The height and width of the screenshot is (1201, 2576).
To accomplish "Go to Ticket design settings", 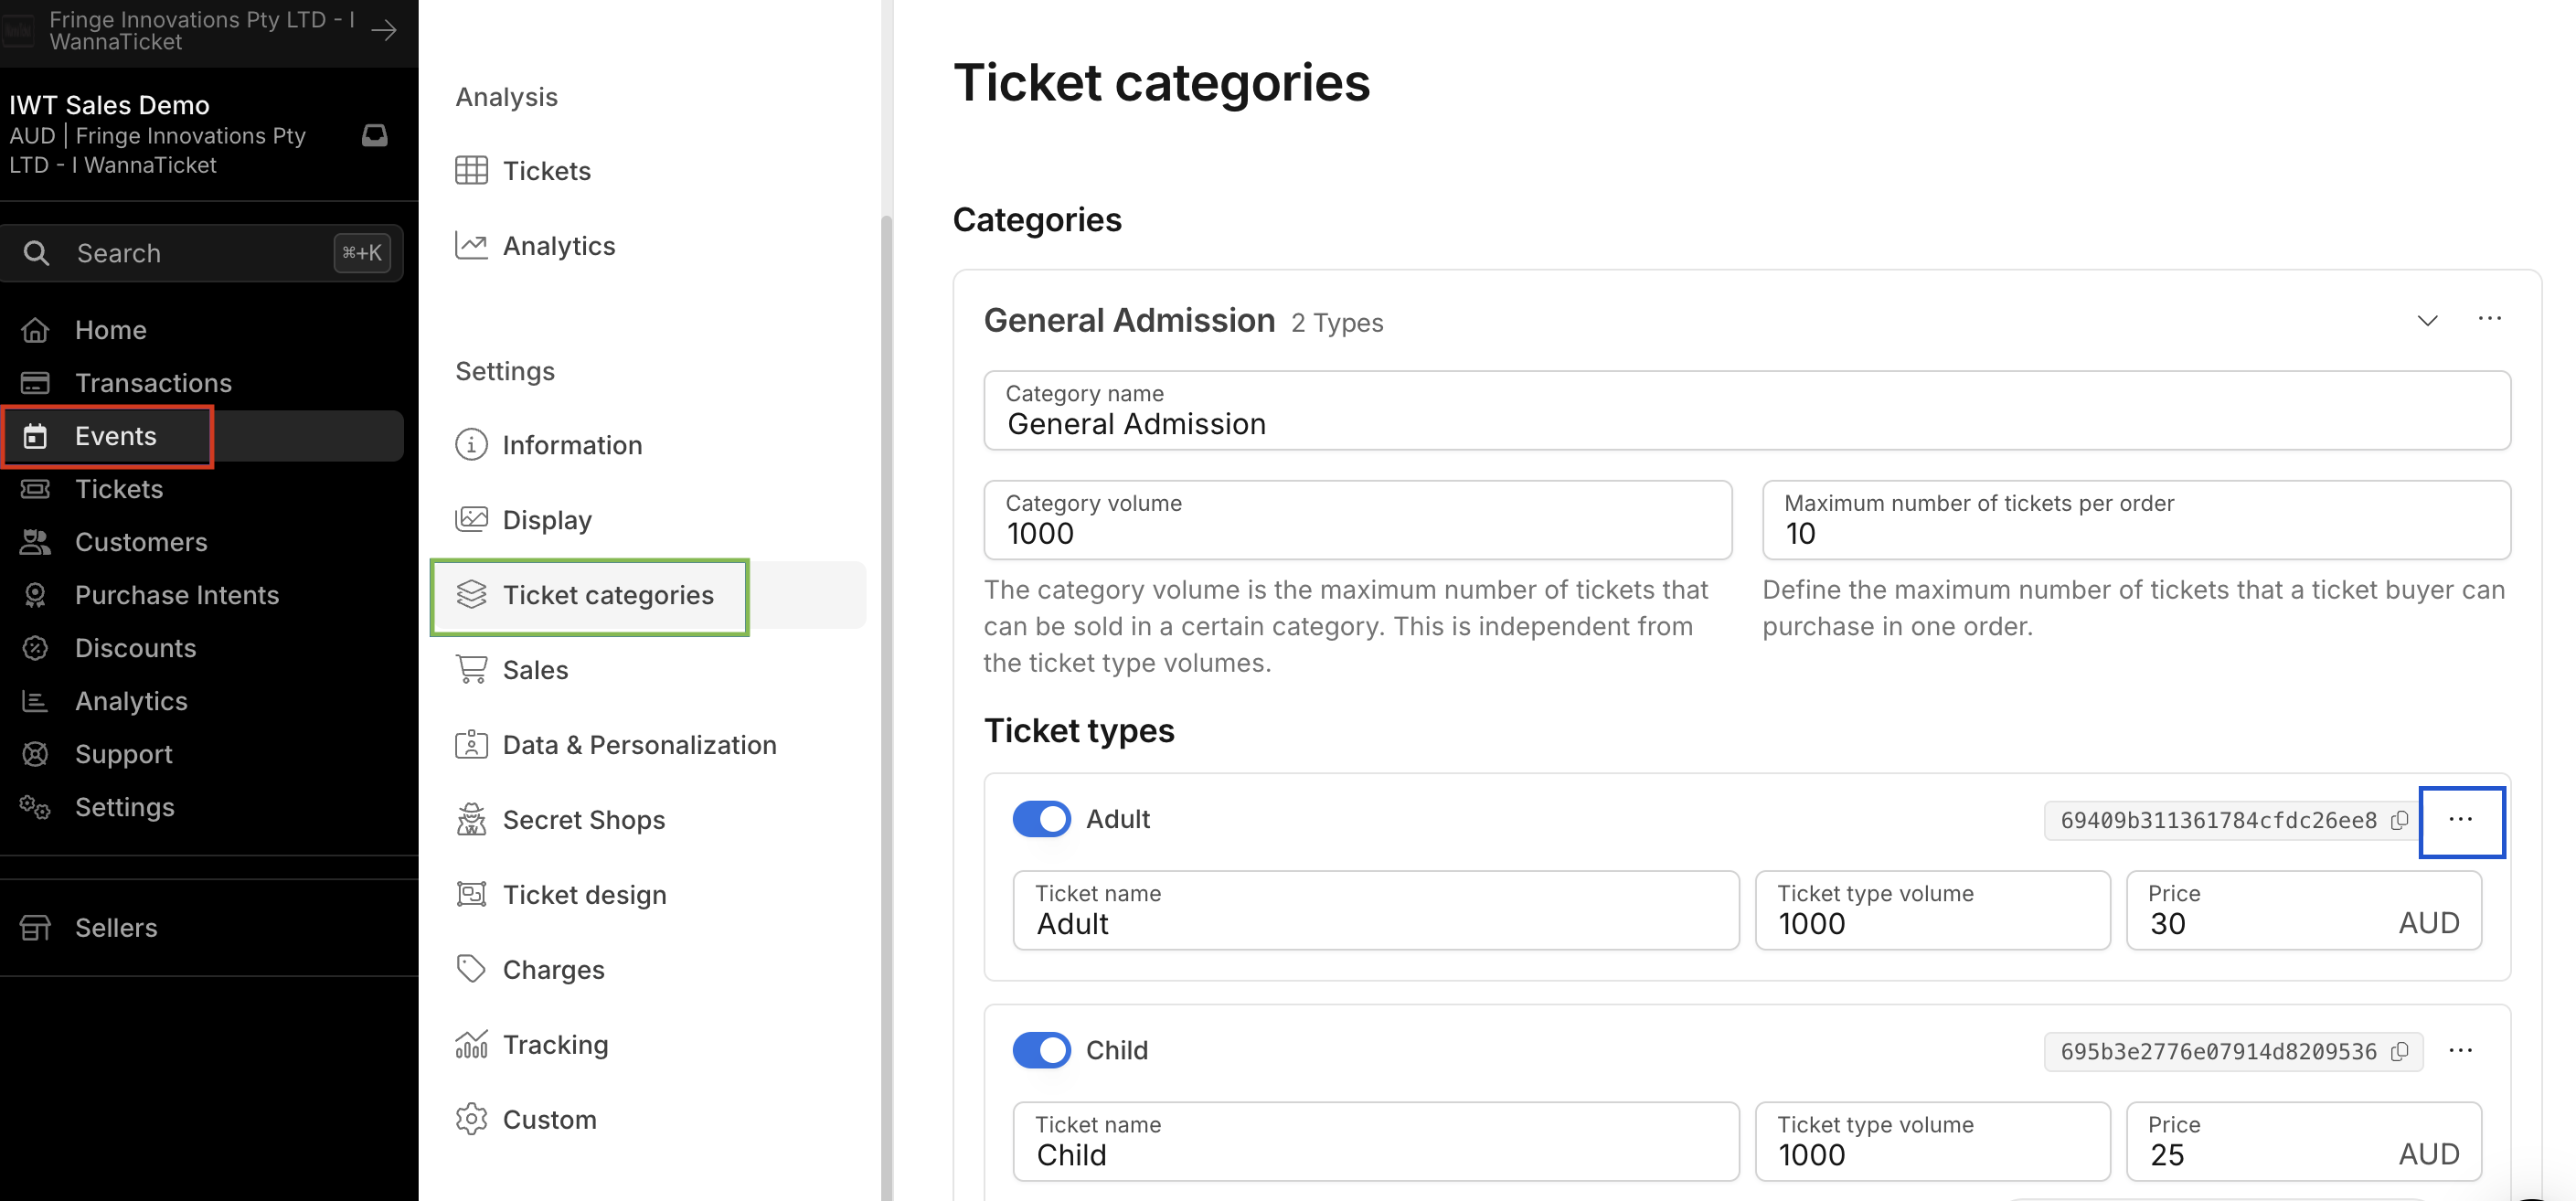I will [x=584, y=894].
